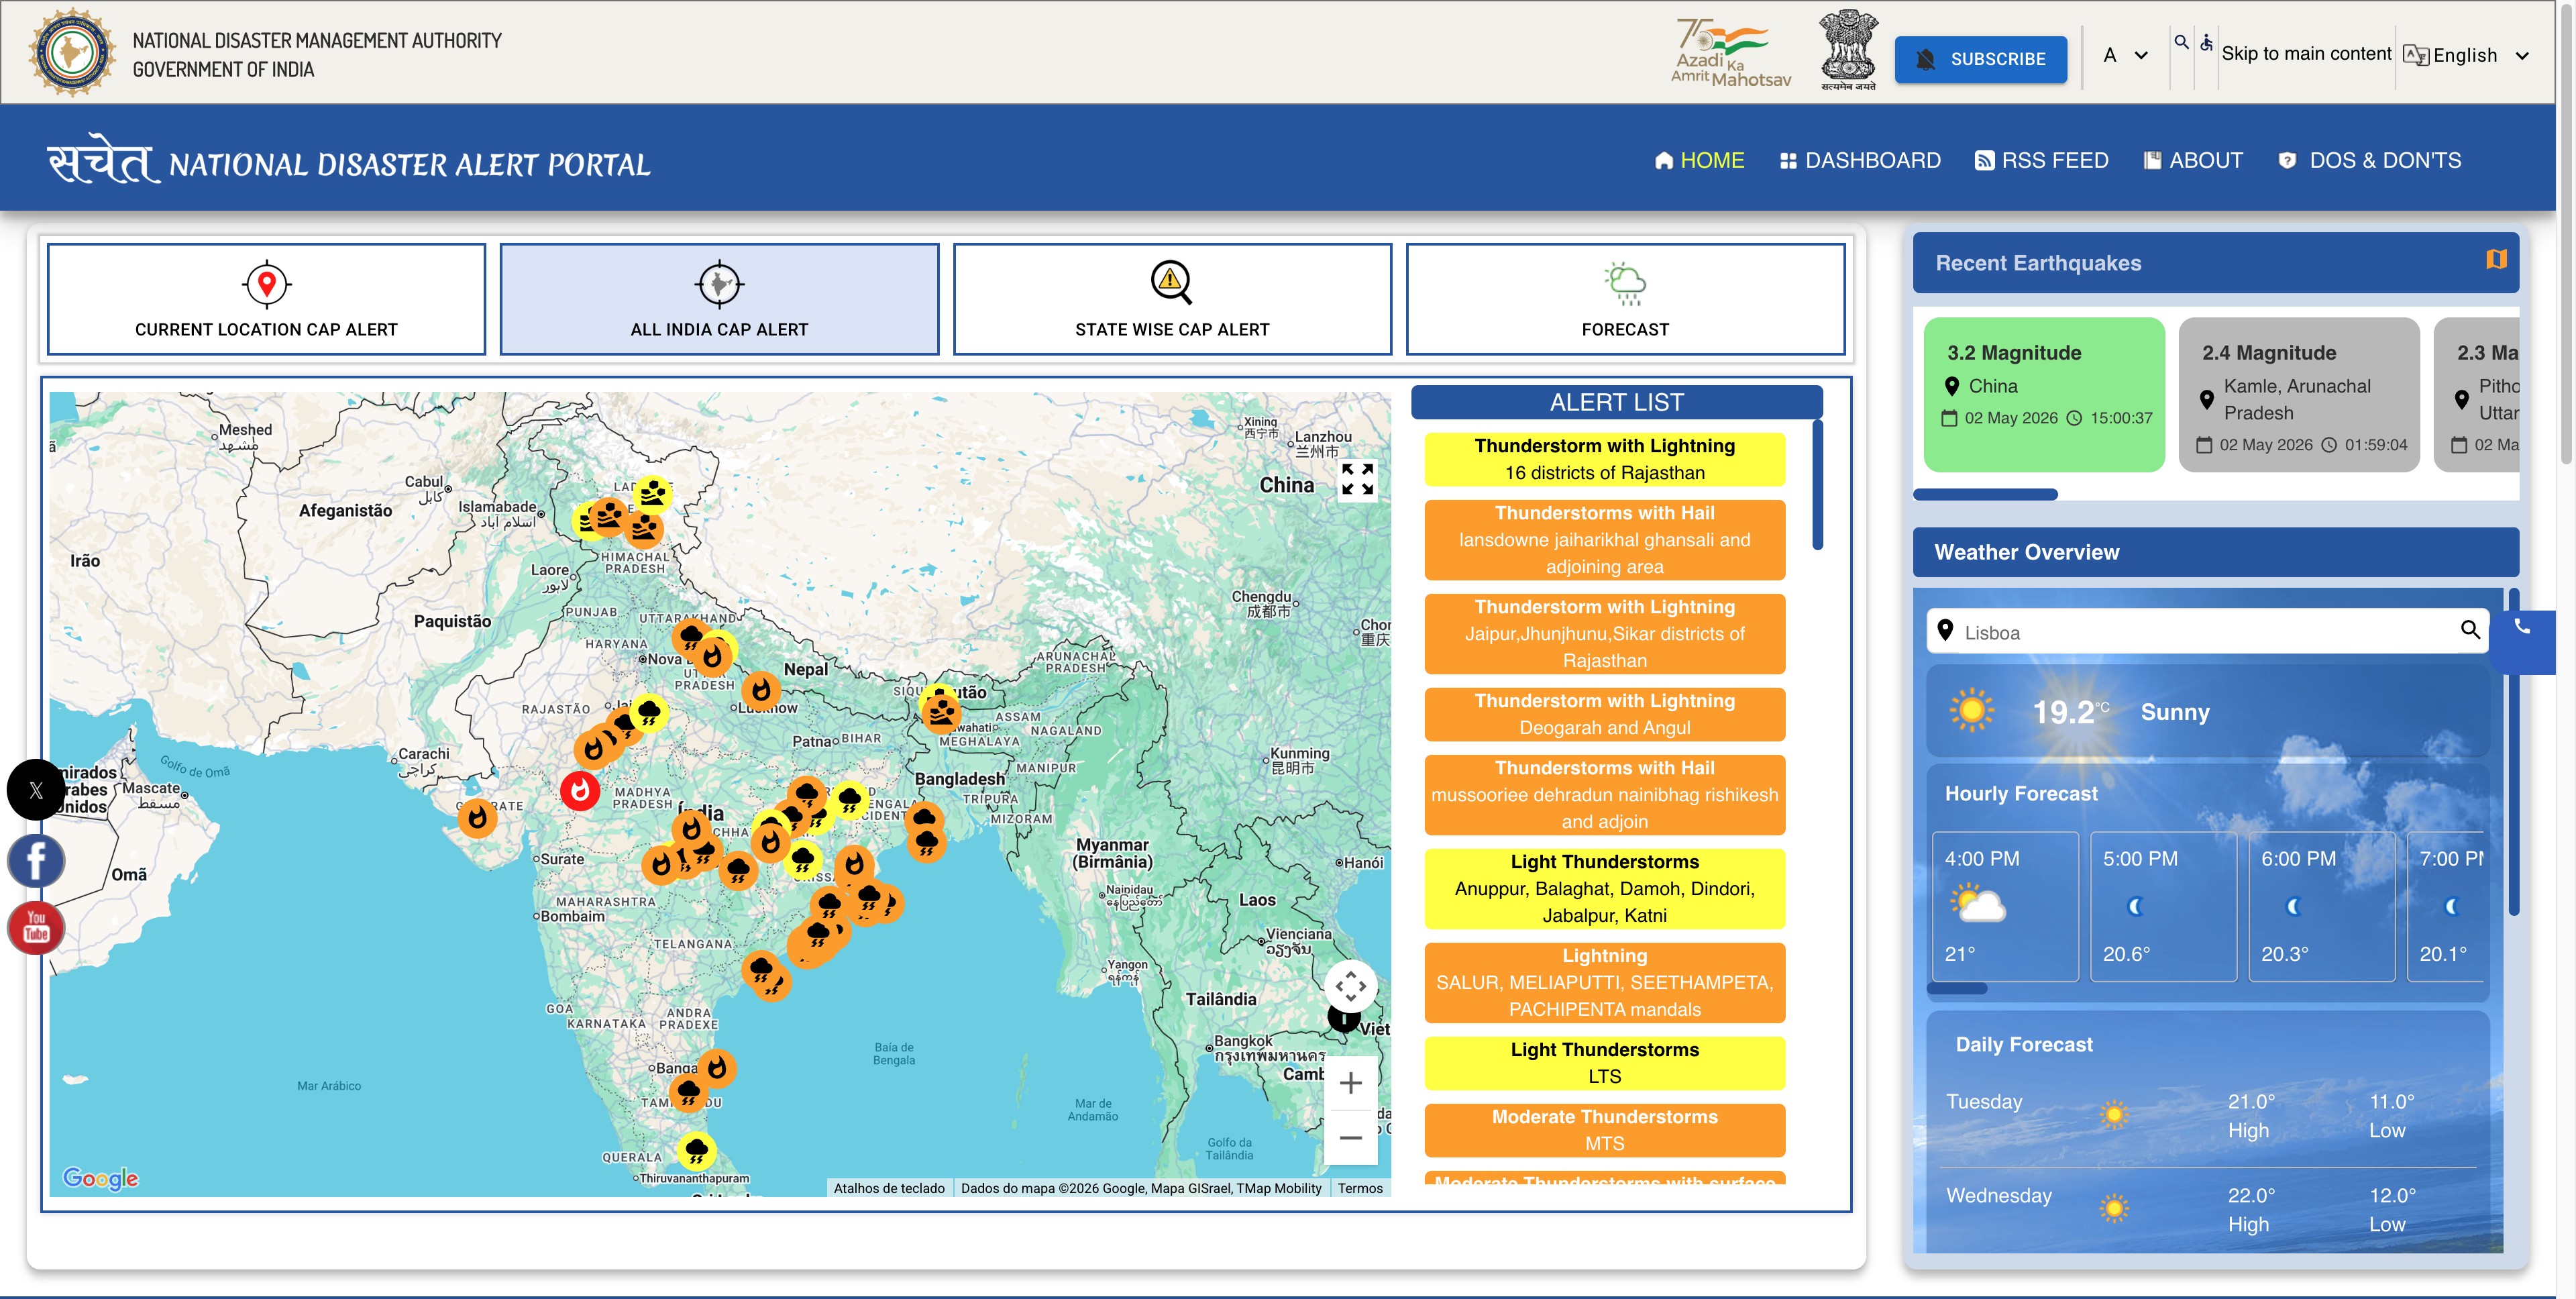This screenshot has width=2576, height=1299.
Task: Open 16 districts of Rajasthan alert
Action: tap(1604, 459)
